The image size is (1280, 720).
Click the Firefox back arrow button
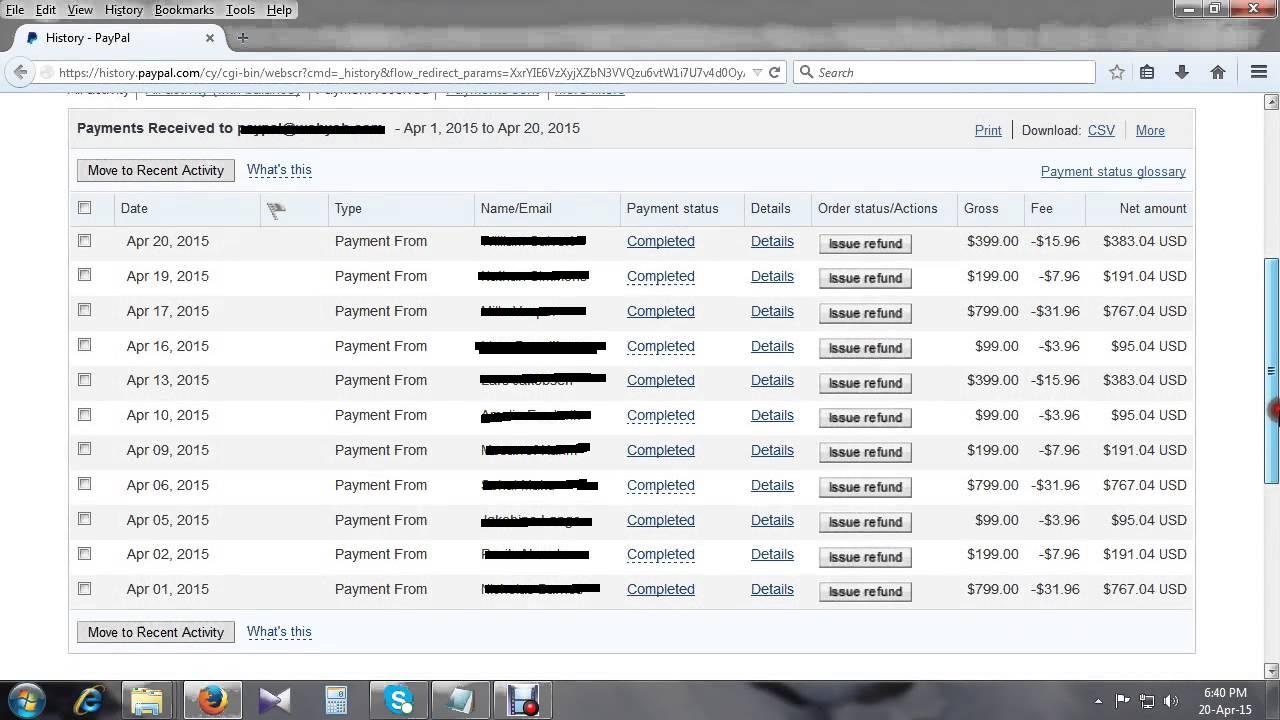(x=20, y=72)
